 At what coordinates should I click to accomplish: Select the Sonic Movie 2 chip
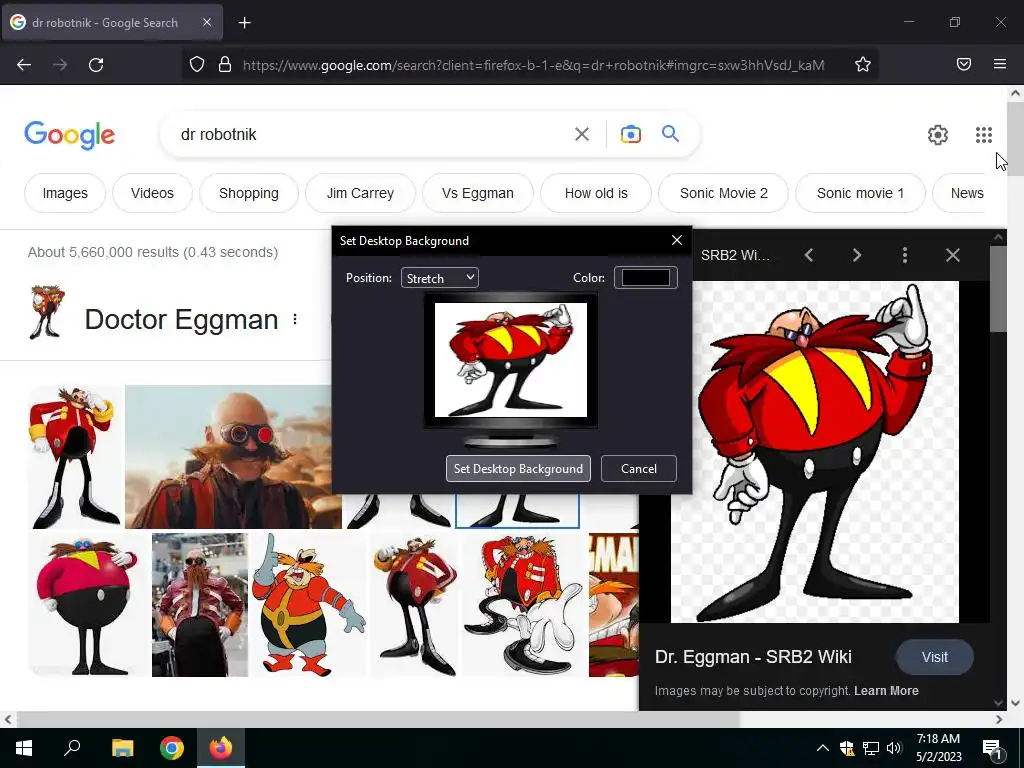click(724, 193)
